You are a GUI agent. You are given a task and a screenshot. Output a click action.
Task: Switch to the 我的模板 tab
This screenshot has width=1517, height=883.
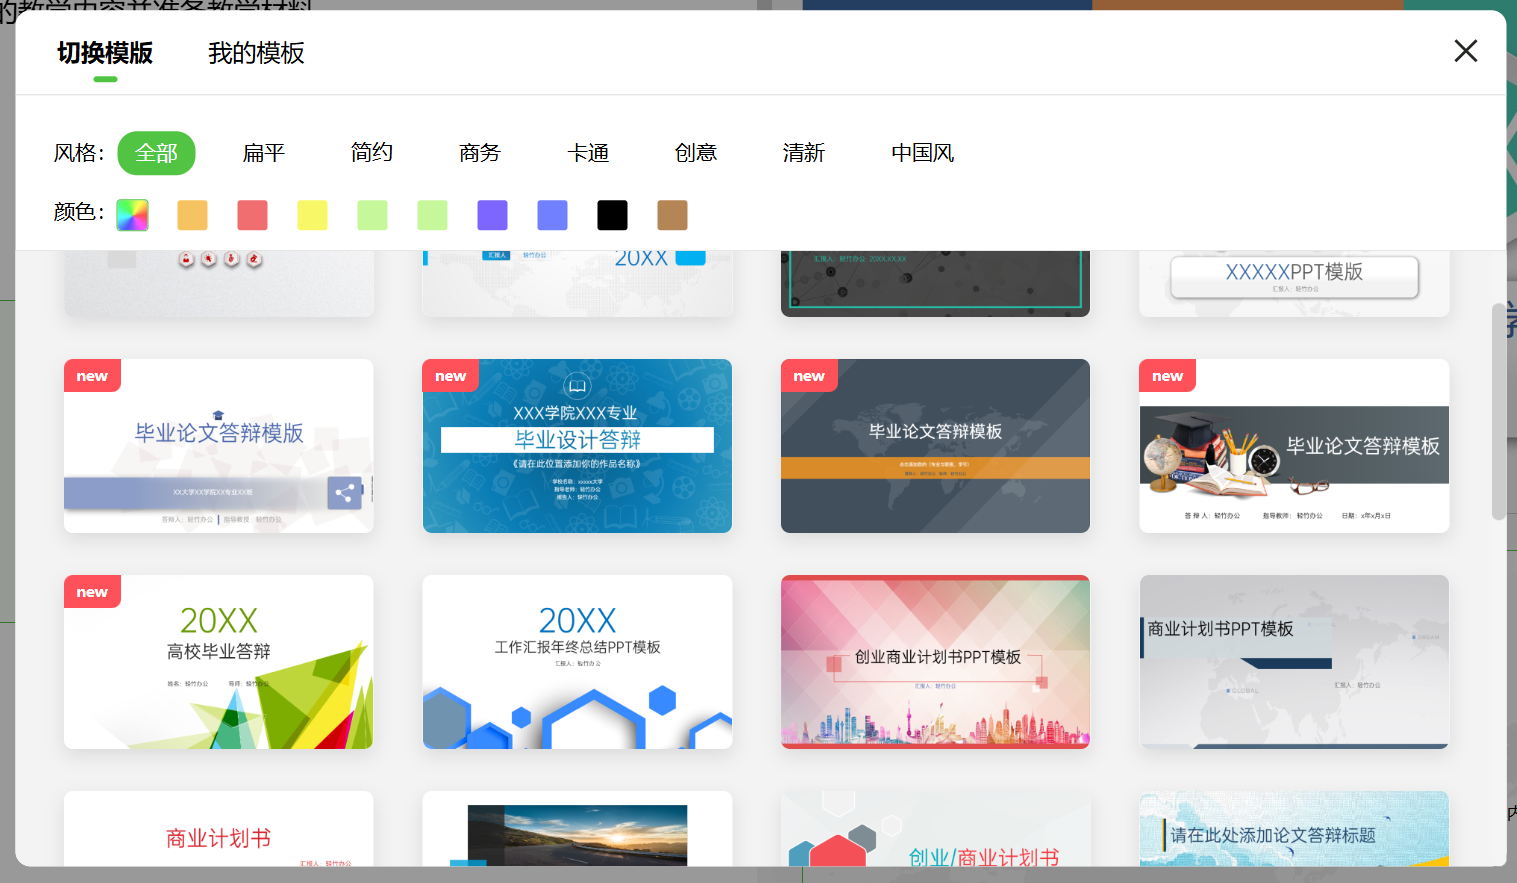256,54
